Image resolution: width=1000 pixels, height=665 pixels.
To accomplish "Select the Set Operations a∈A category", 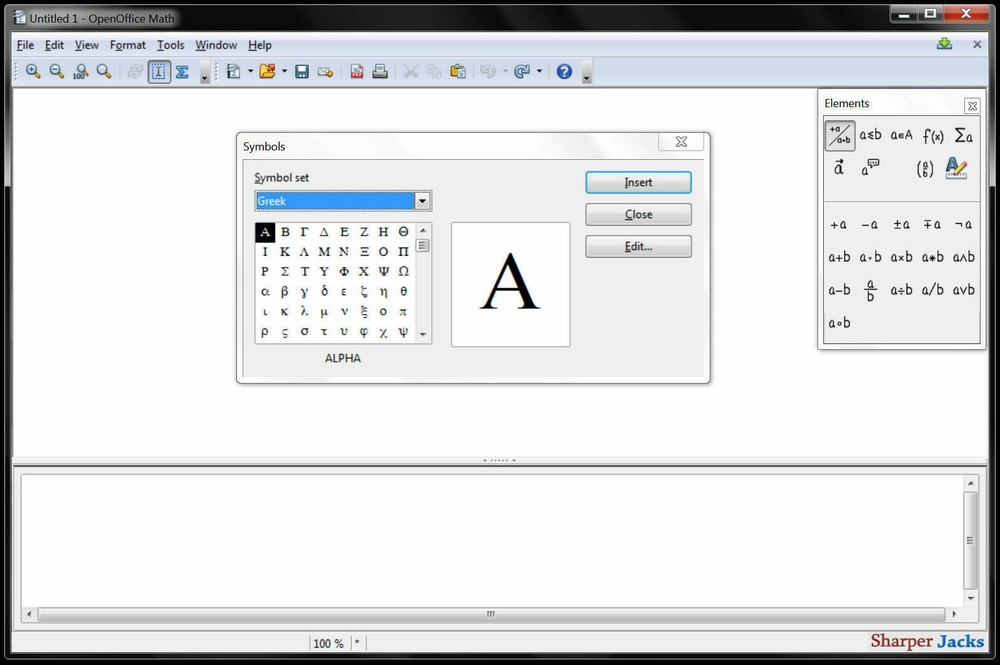I will point(900,135).
